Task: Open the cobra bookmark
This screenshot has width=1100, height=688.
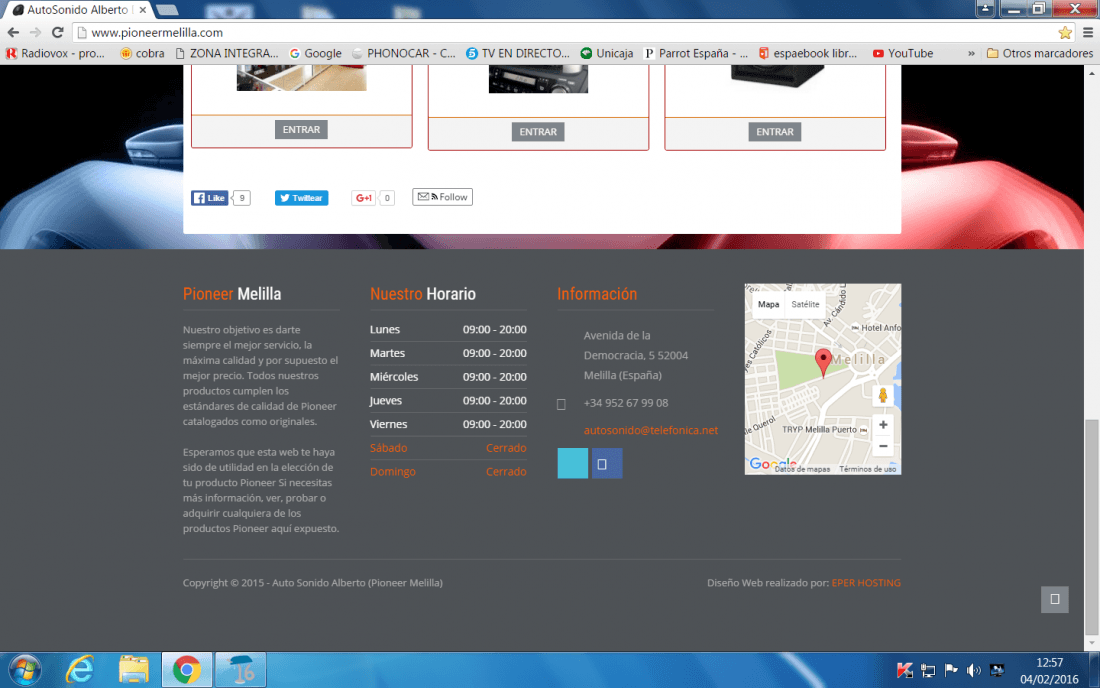Action: [x=142, y=53]
